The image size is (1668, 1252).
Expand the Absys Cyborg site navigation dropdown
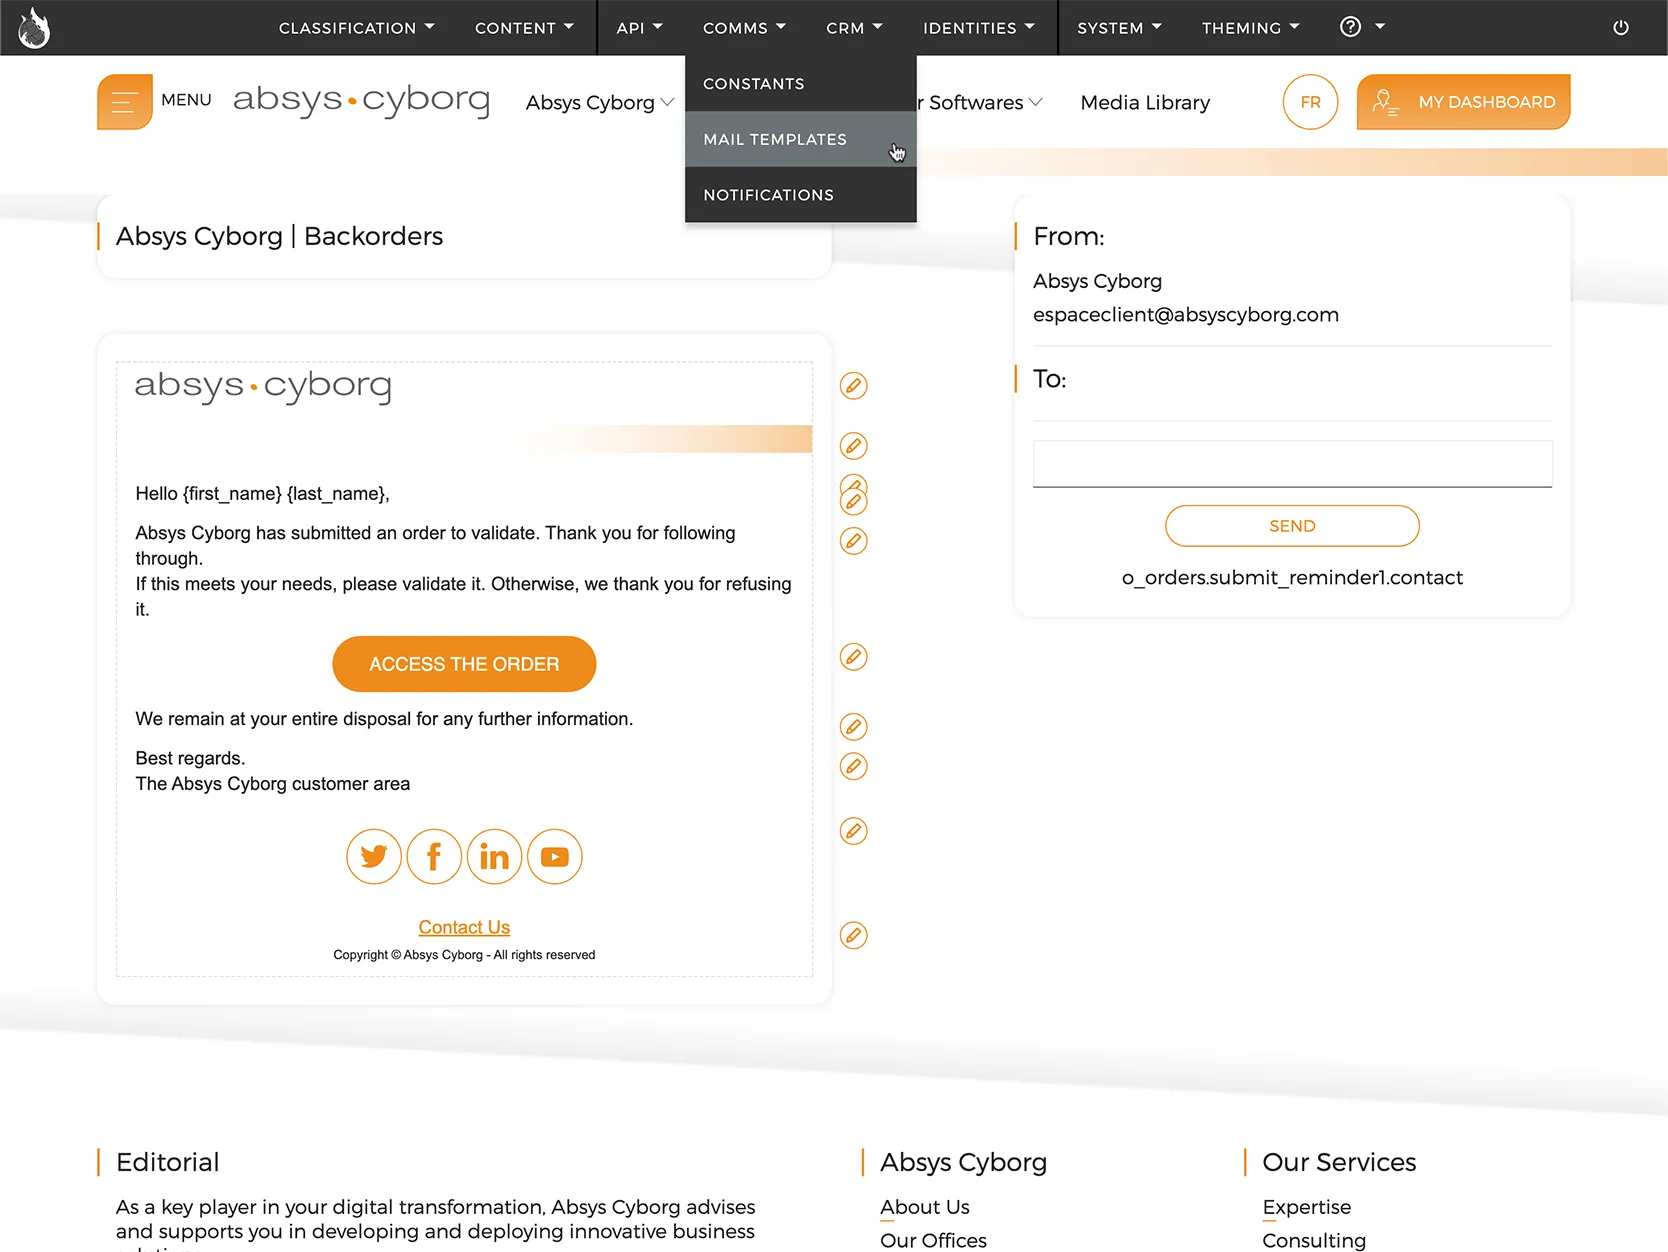coord(600,102)
